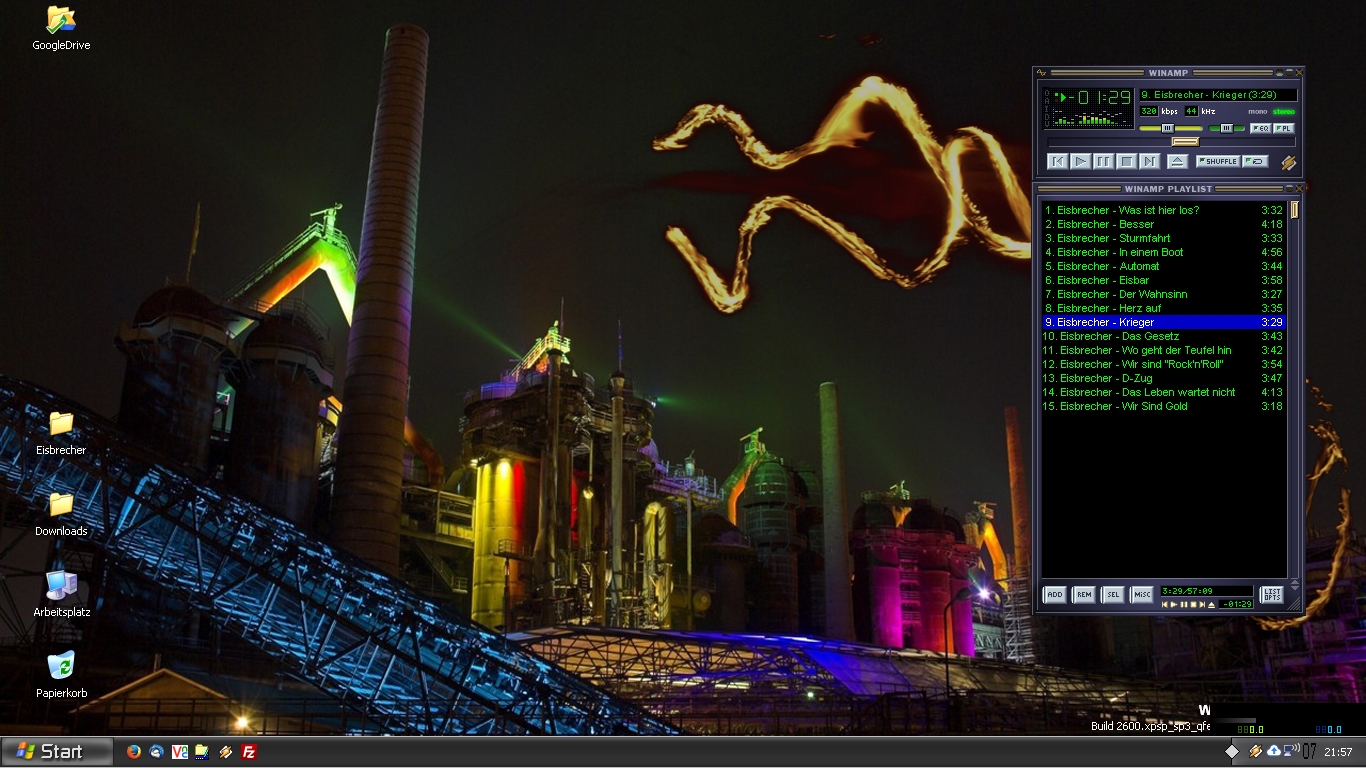The height and width of the screenshot is (768, 1366).
Task: Open the REM removal menu
Action: coord(1084,594)
